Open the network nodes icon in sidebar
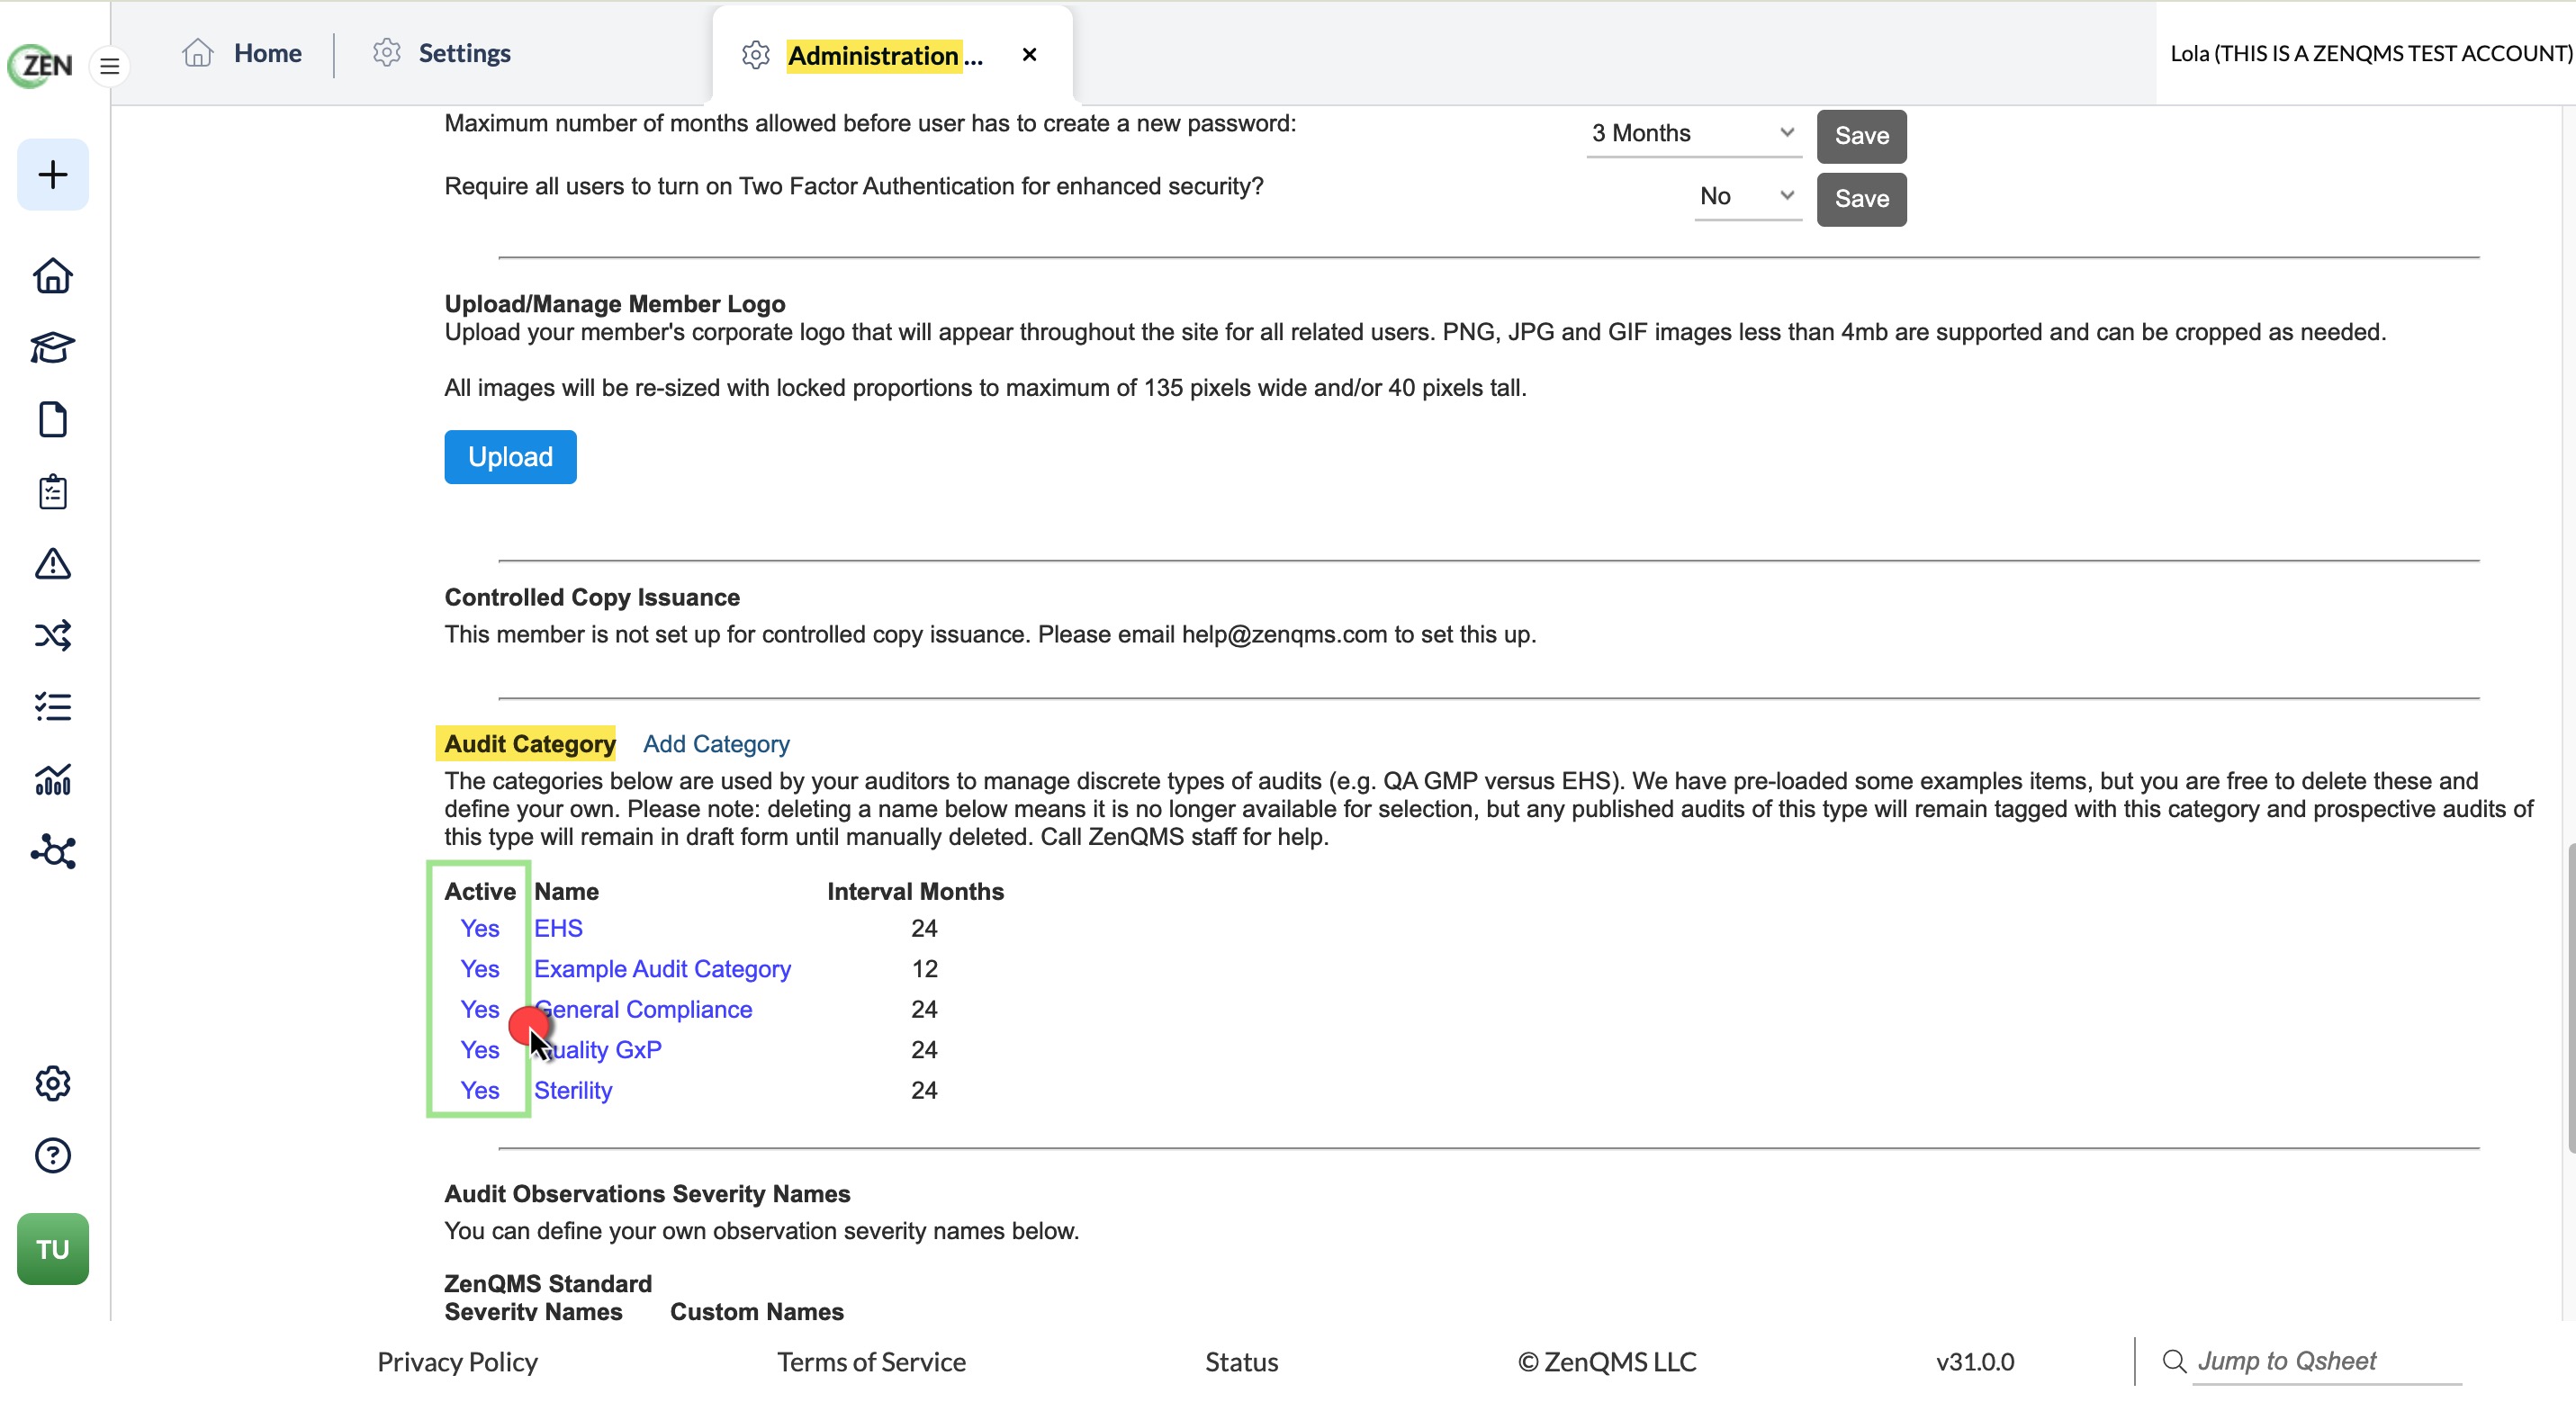Screen dimensions: 2576x1402 (x=53, y=852)
